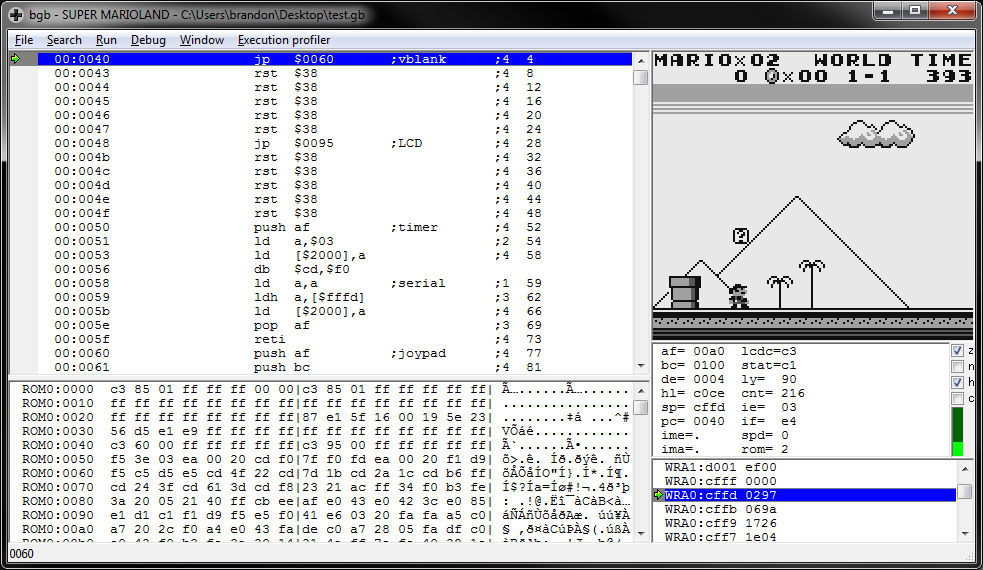Click the bgb application icon in title bar
The height and width of the screenshot is (570, 983).
[x=16, y=14]
